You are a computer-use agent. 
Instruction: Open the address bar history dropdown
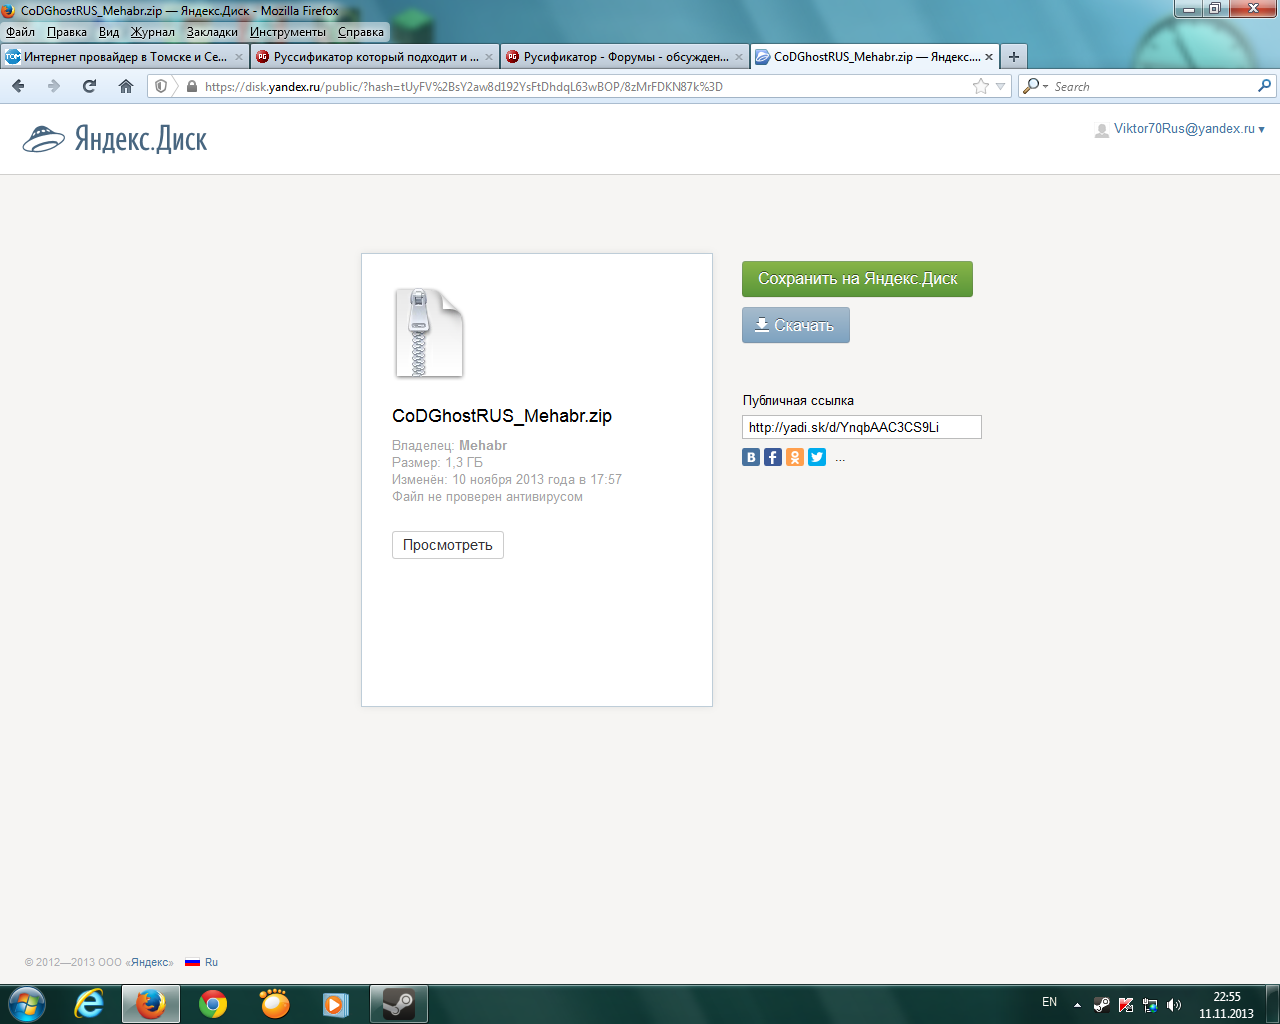click(1001, 86)
